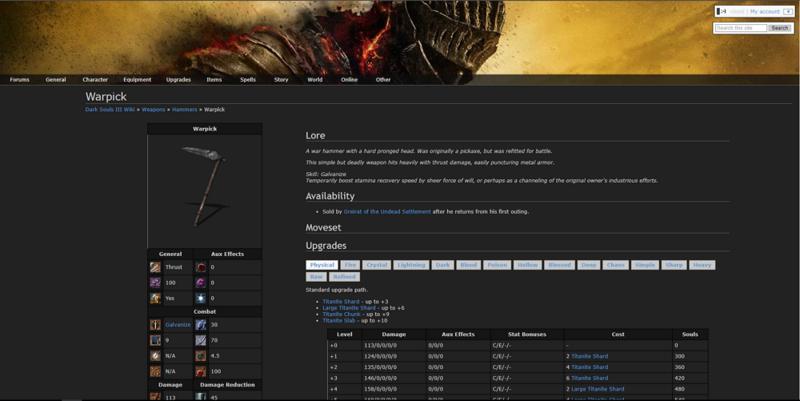800x401 pixels.
Task: Click the user avatar icon by My account
Action: (x=722, y=11)
